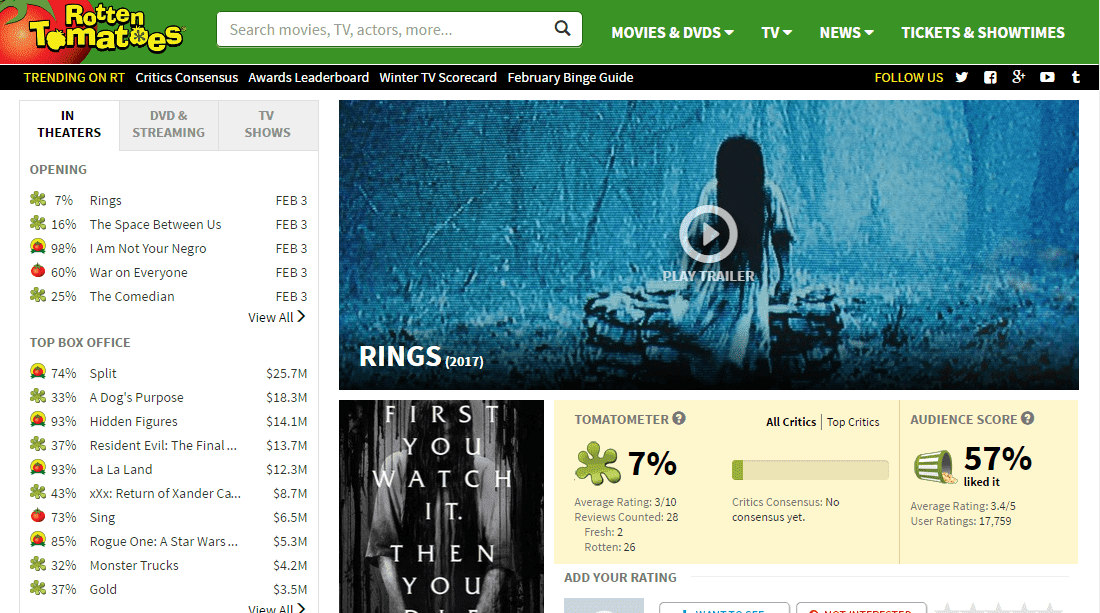Viewport: 1100px width, 613px height.
Task: Select the All Critics tab
Action: (791, 422)
